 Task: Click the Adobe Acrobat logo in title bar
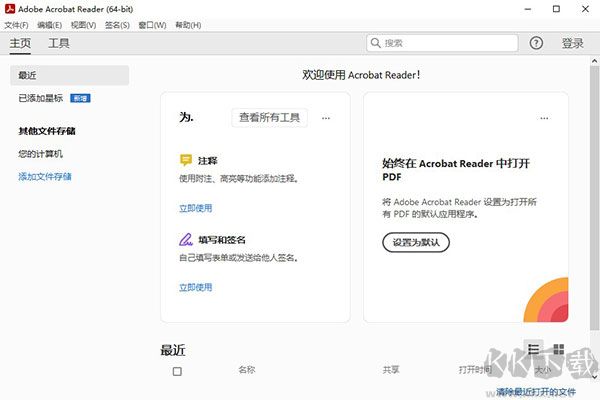coord(10,8)
